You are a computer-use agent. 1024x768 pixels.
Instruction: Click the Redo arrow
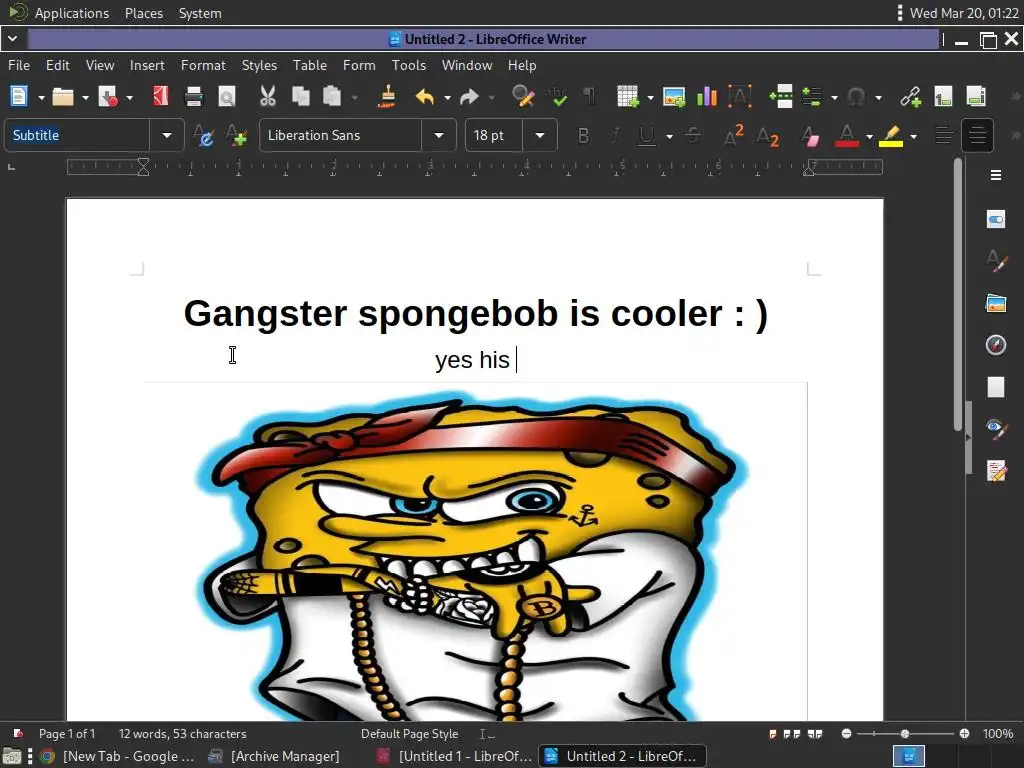pos(469,97)
